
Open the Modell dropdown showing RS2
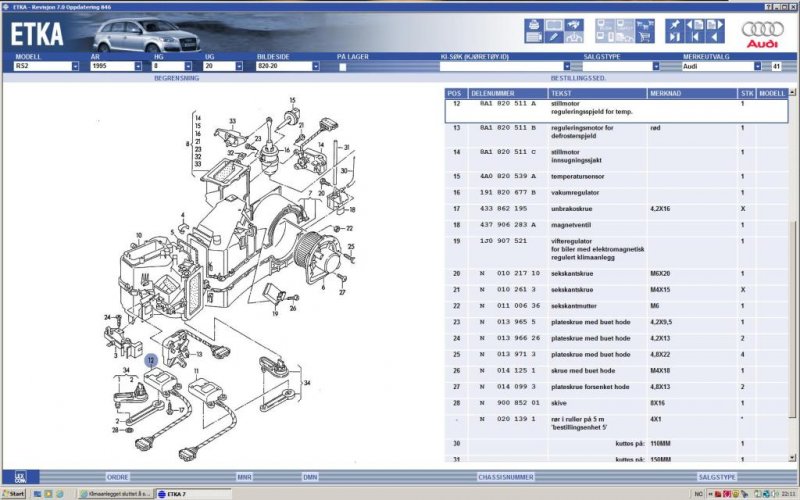click(75, 67)
